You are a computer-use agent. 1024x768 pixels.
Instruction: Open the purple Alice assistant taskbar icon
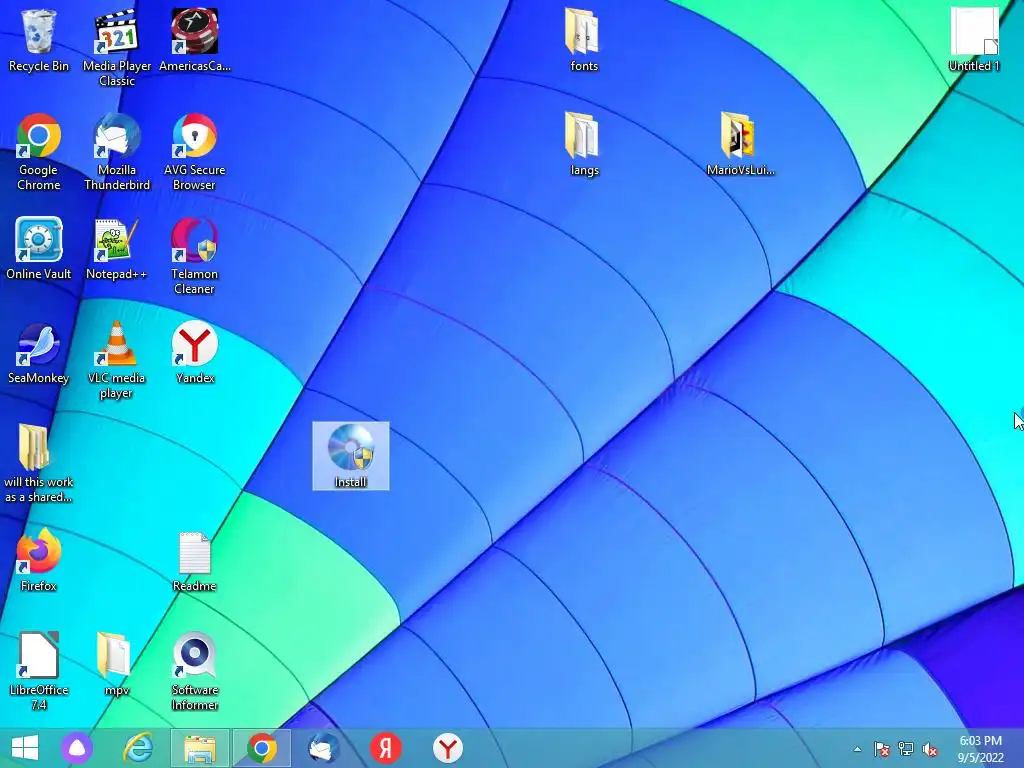(x=77, y=748)
